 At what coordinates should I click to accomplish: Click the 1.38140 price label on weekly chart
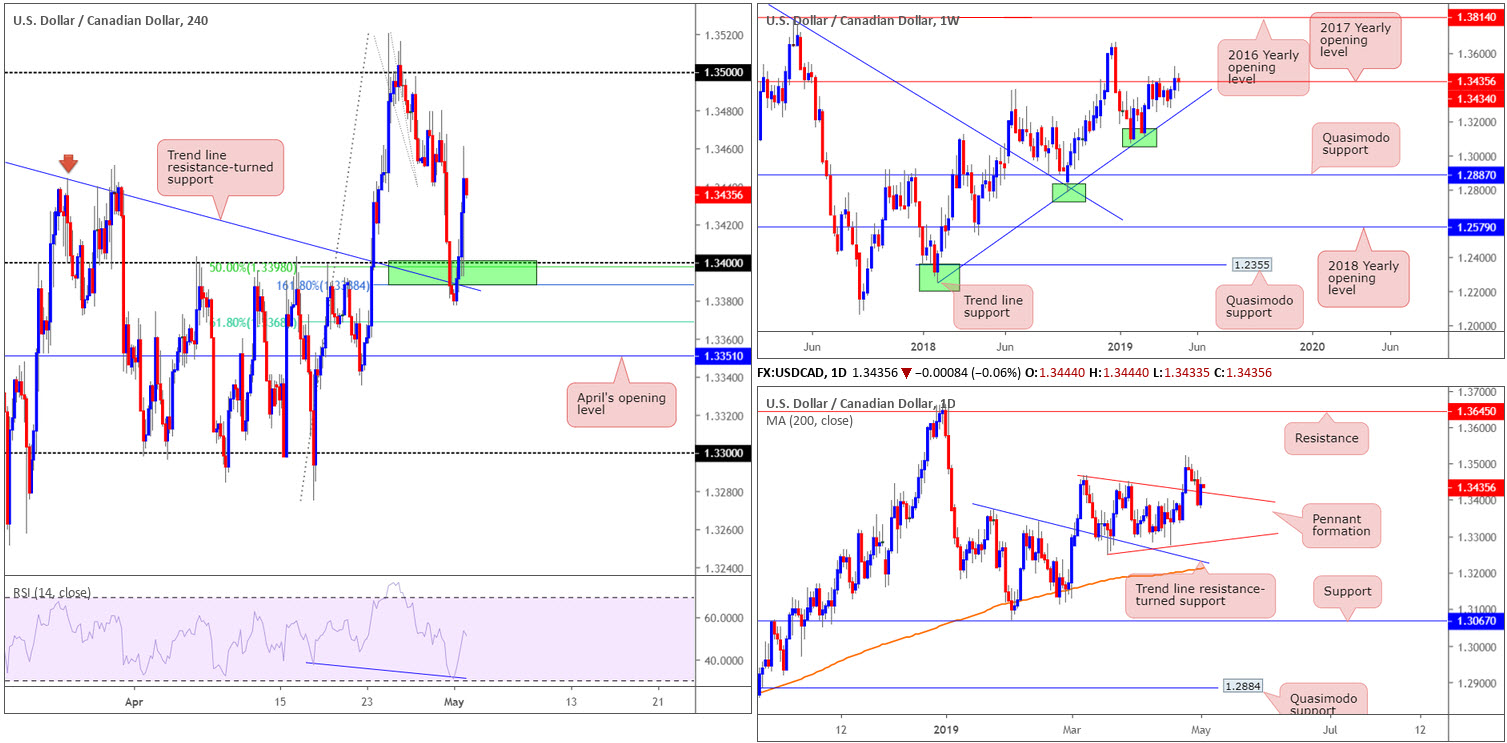(x=1475, y=18)
